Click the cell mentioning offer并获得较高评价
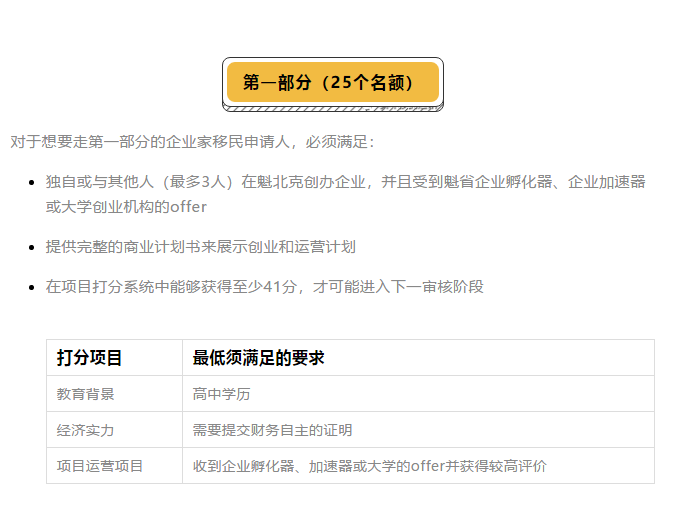The width and height of the screenshot is (700, 516). (418, 466)
